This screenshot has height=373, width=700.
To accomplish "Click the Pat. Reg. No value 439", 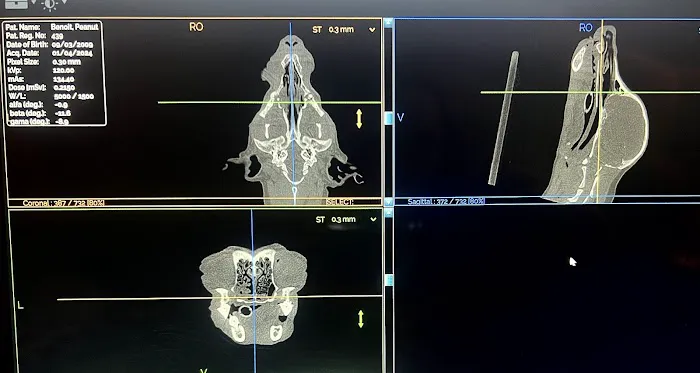I will pos(57,36).
